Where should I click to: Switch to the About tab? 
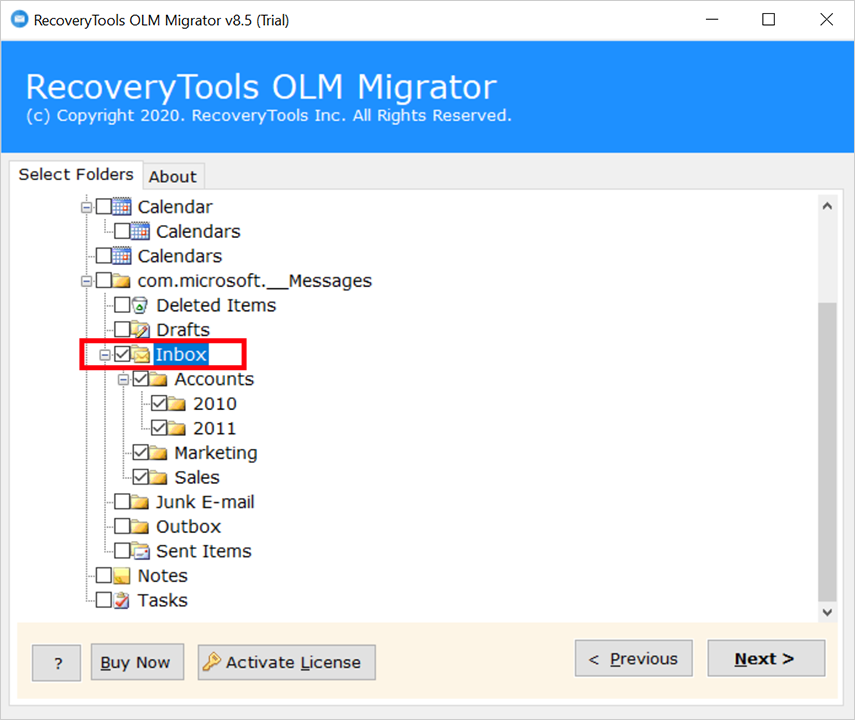point(173,177)
